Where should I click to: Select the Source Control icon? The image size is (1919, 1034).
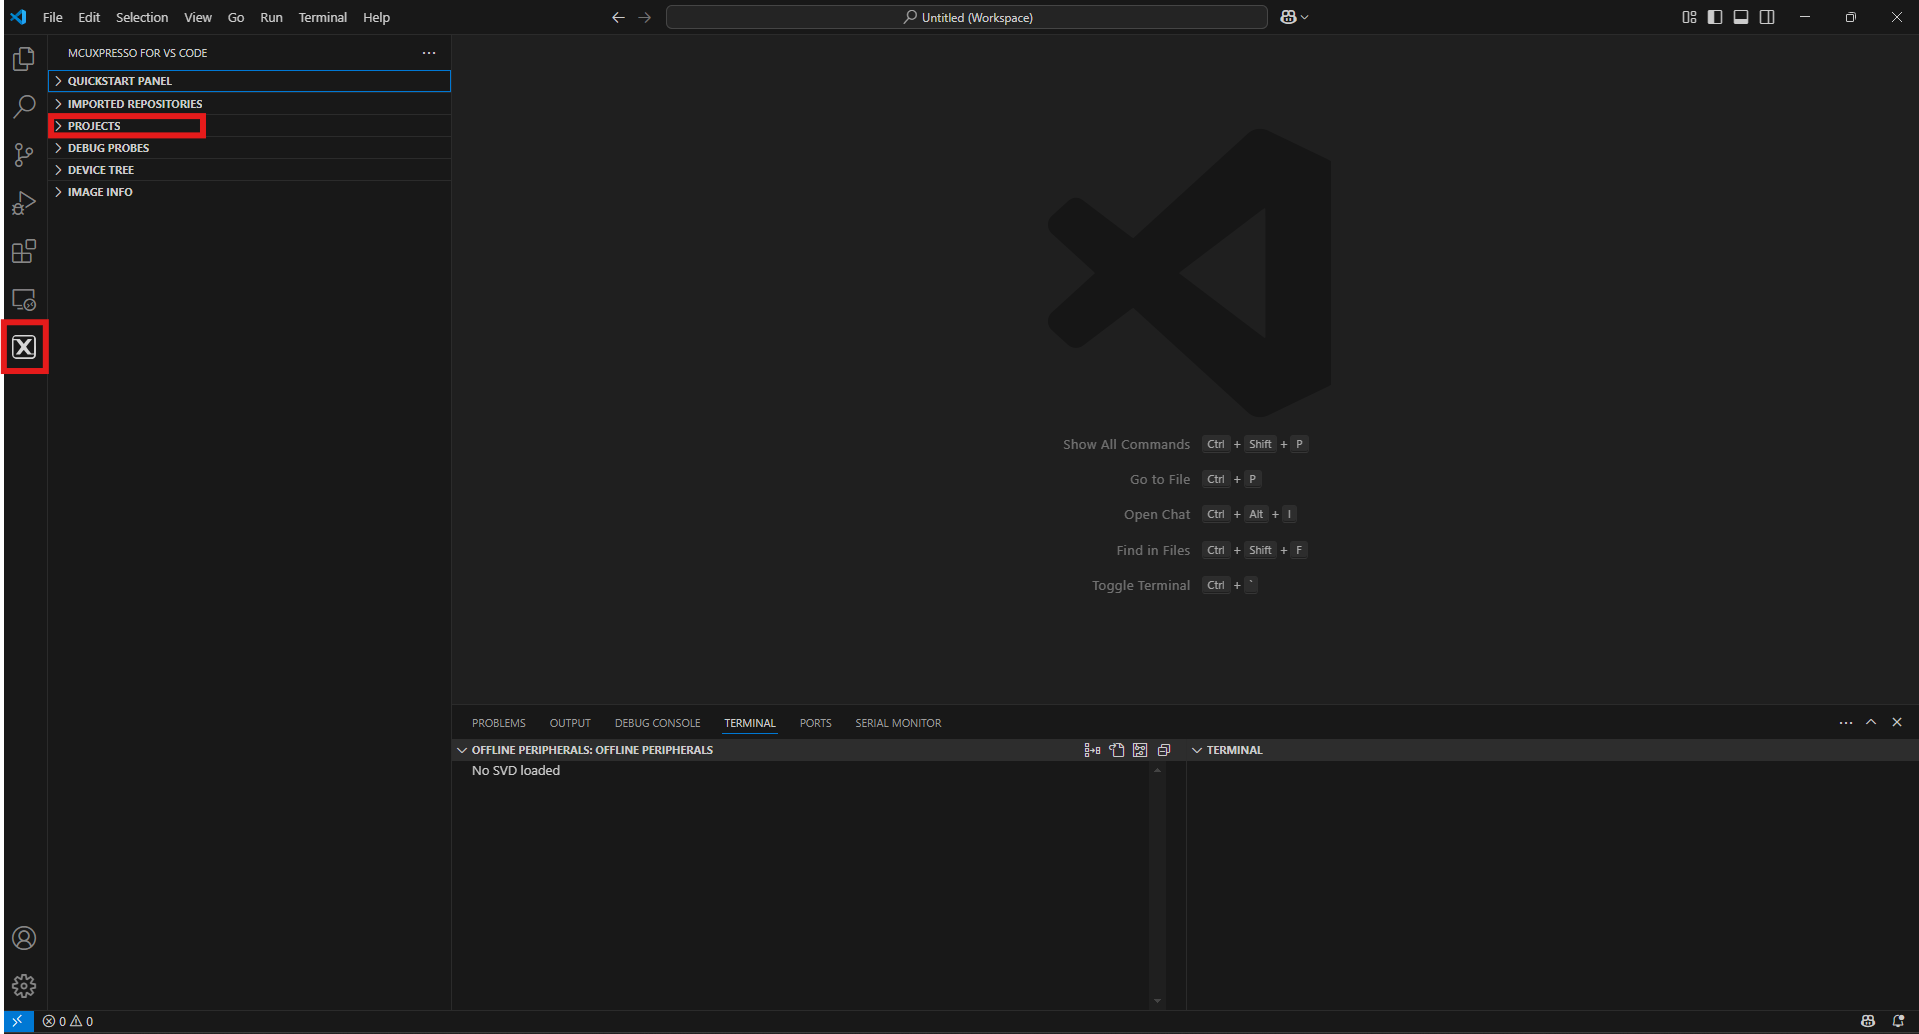[x=24, y=155]
